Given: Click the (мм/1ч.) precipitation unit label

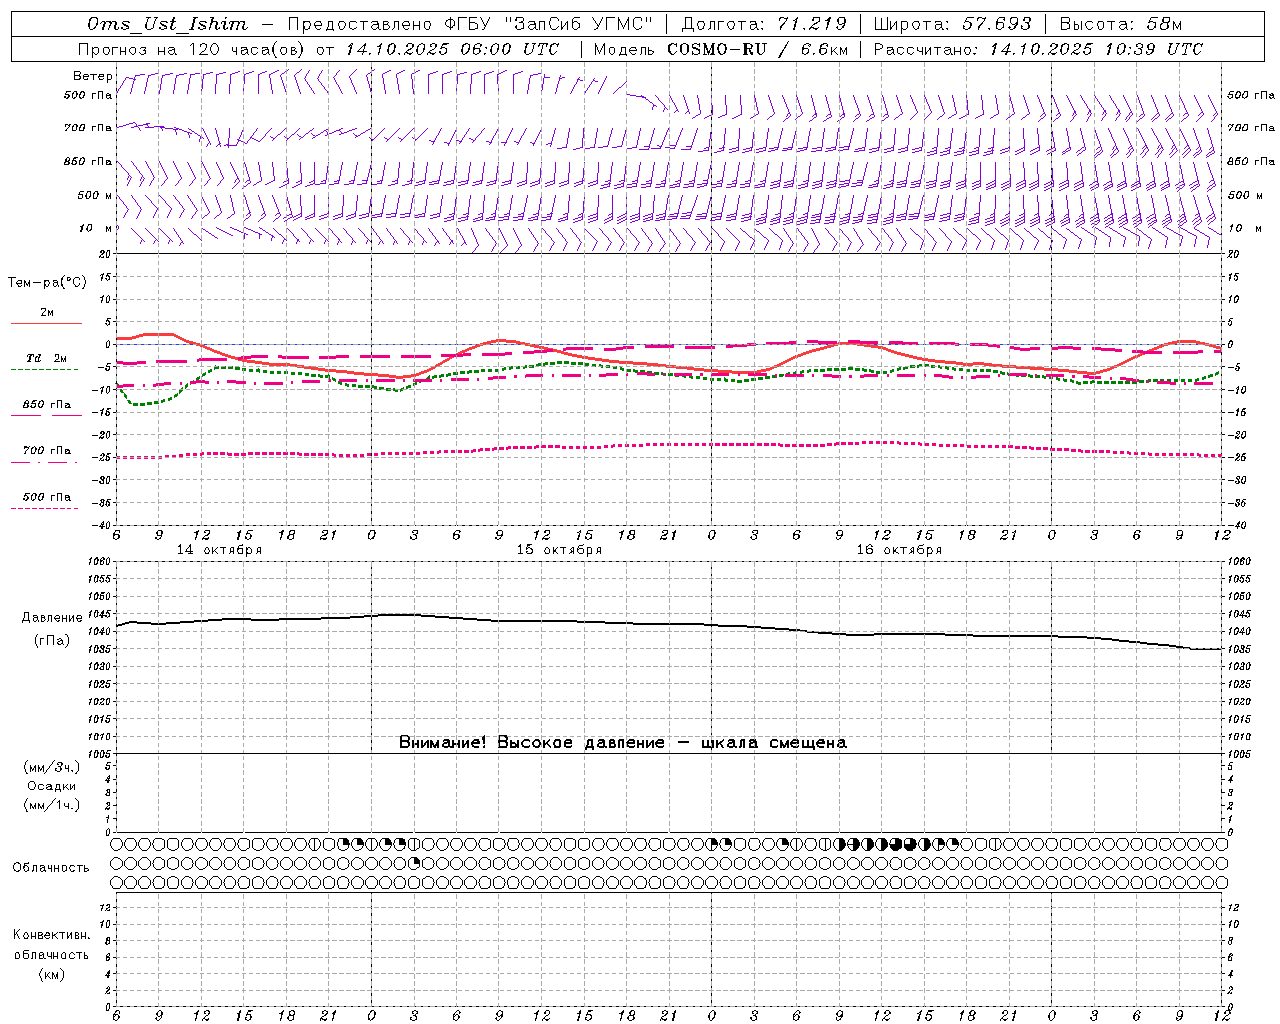Looking at the screenshot, I should click(x=52, y=805).
